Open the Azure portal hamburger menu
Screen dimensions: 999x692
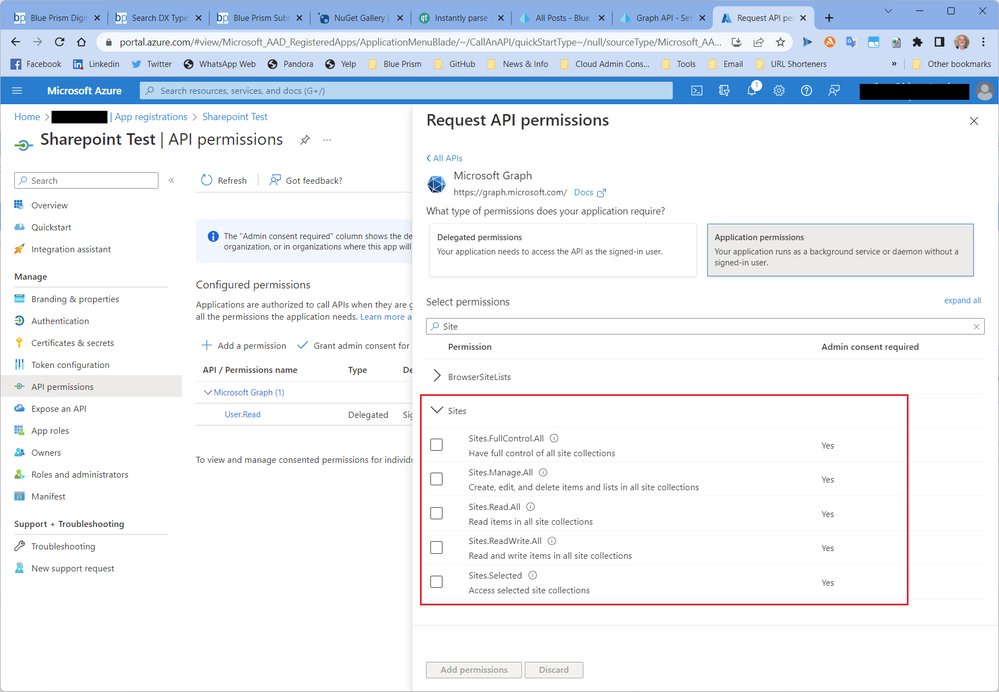click(x=17, y=90)
